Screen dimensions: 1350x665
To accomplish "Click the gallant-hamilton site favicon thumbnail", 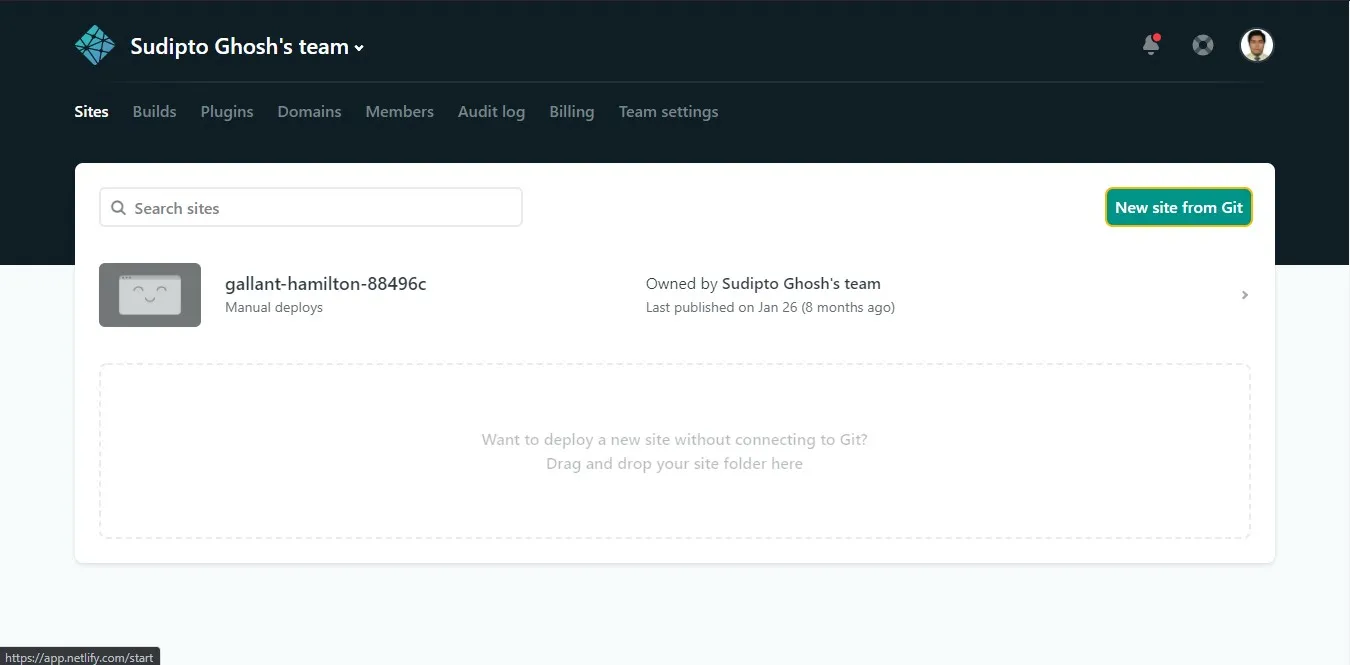I will click(x=150, y=295).
